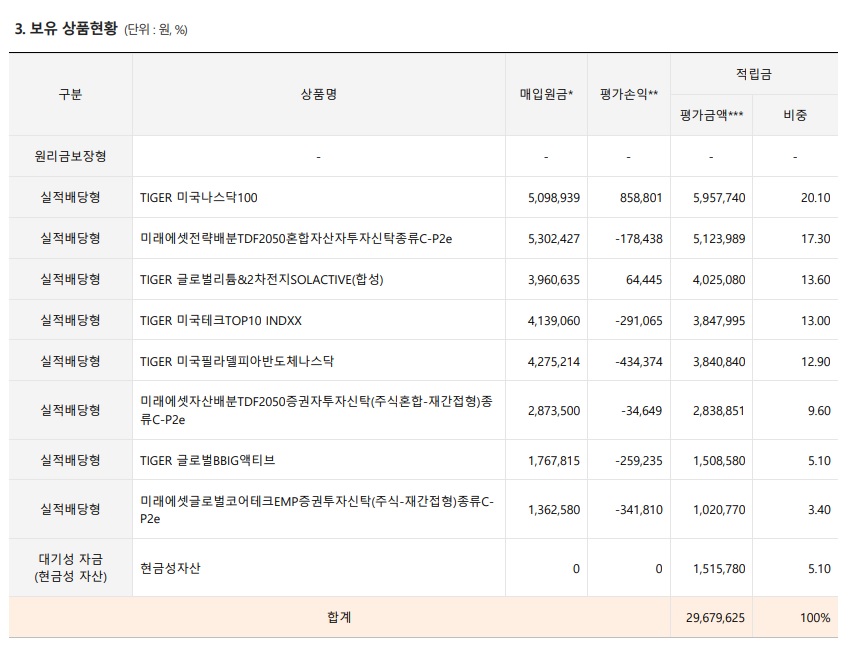Image resolution: width=863 pixels, height=651 pixels.
Task: Click valuation loss -291,065
Action: pyautogui.click(x=639, y=320)
